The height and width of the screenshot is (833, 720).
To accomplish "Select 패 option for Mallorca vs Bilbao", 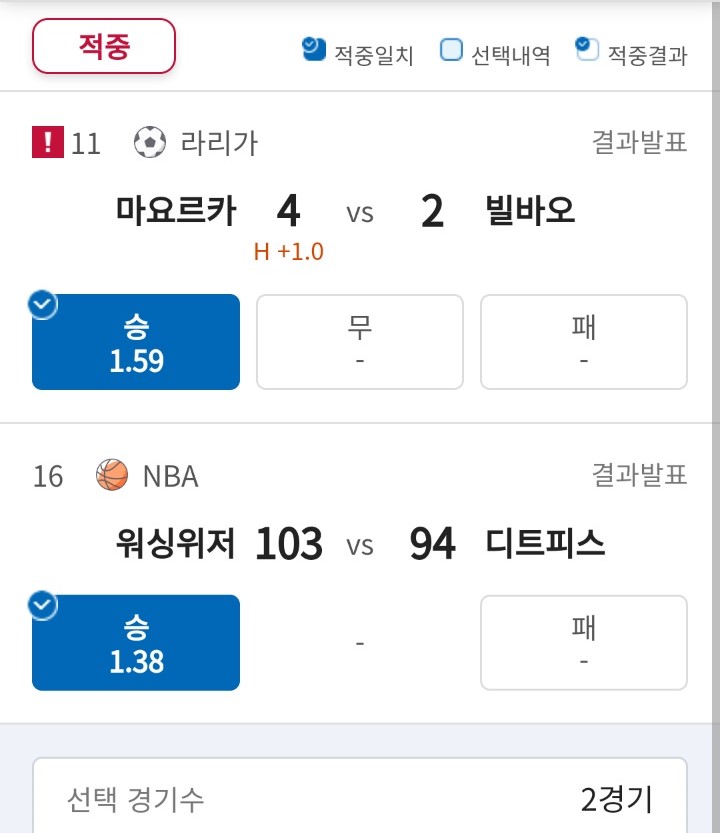I will [x=584, y=342].
